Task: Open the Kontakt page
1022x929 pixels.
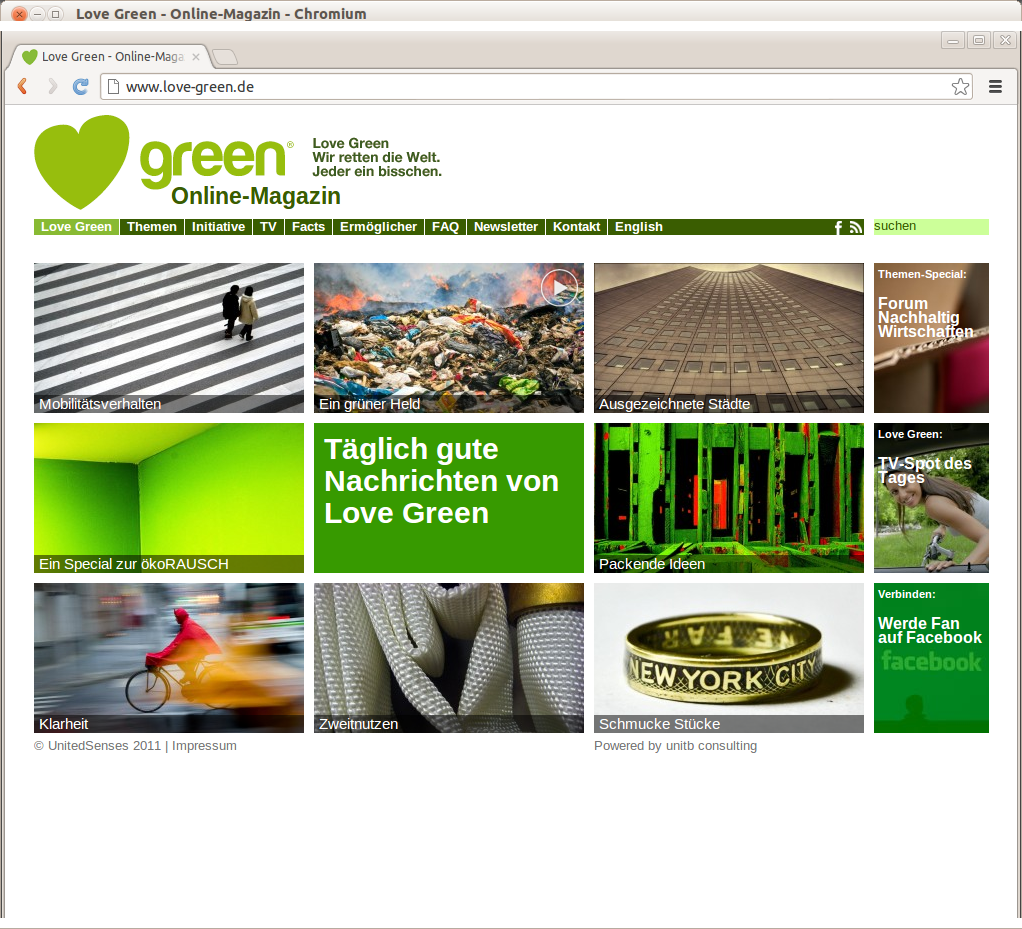Action: (x=576, y=227)
